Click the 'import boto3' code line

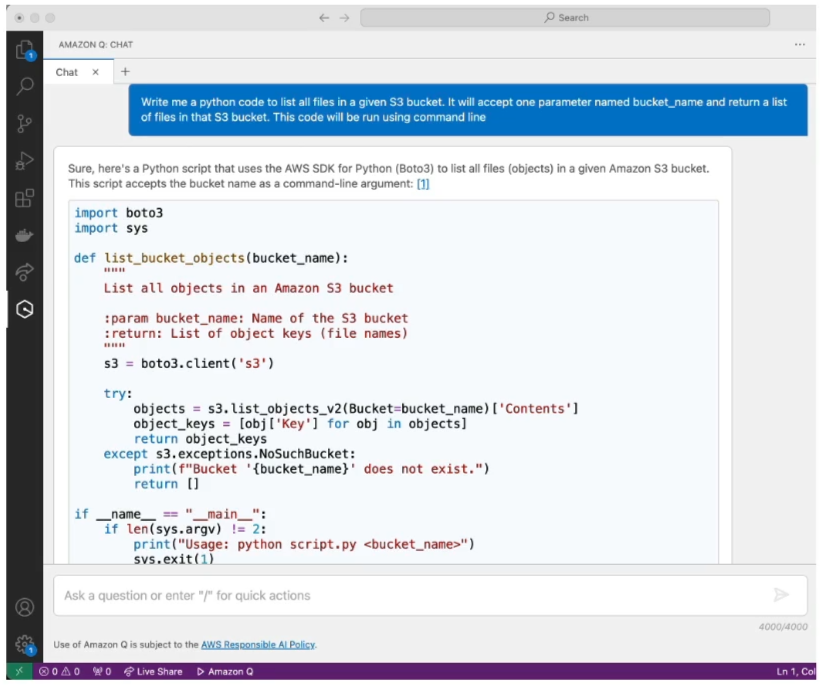point(119,213)
